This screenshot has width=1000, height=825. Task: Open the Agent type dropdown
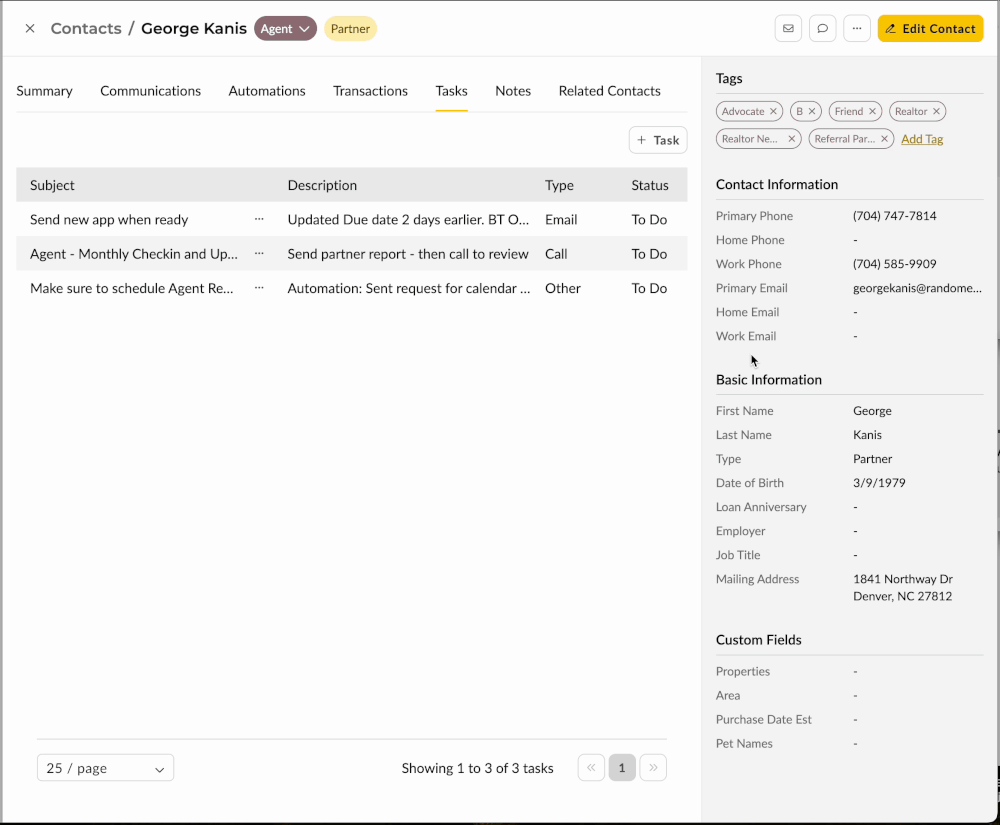pos(285,28)
